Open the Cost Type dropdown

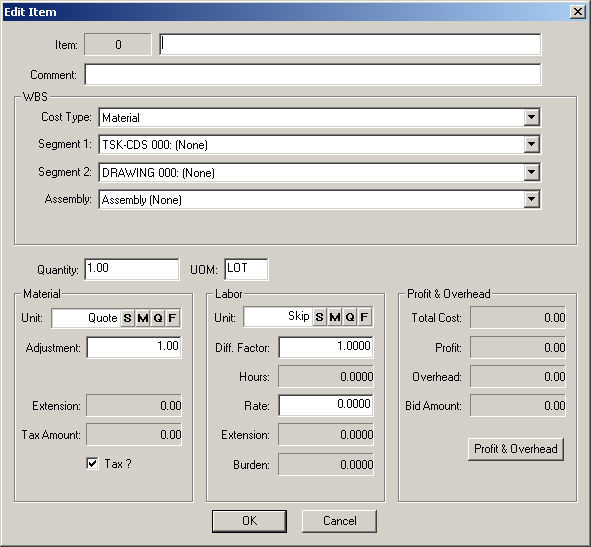[531, 117]
